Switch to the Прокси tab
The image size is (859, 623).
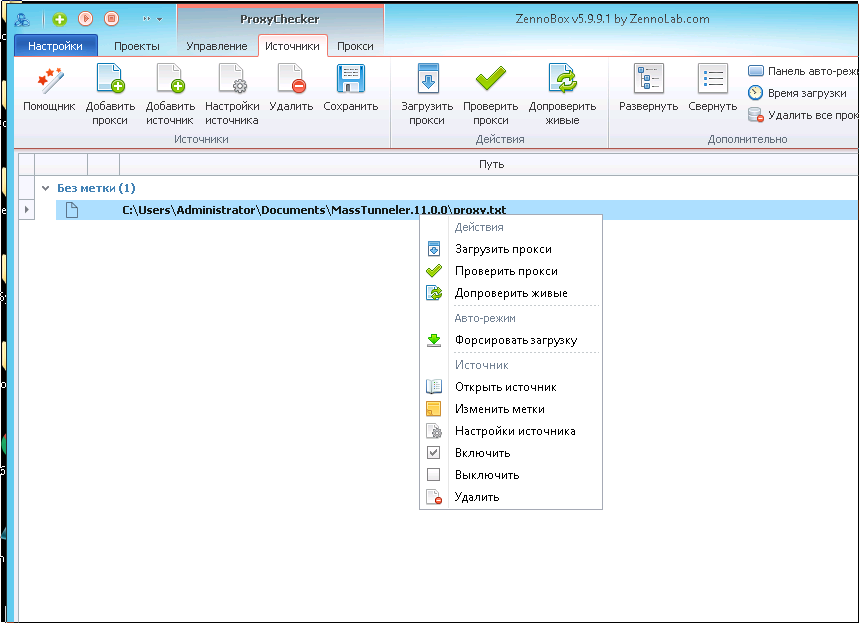coord(355,46)
